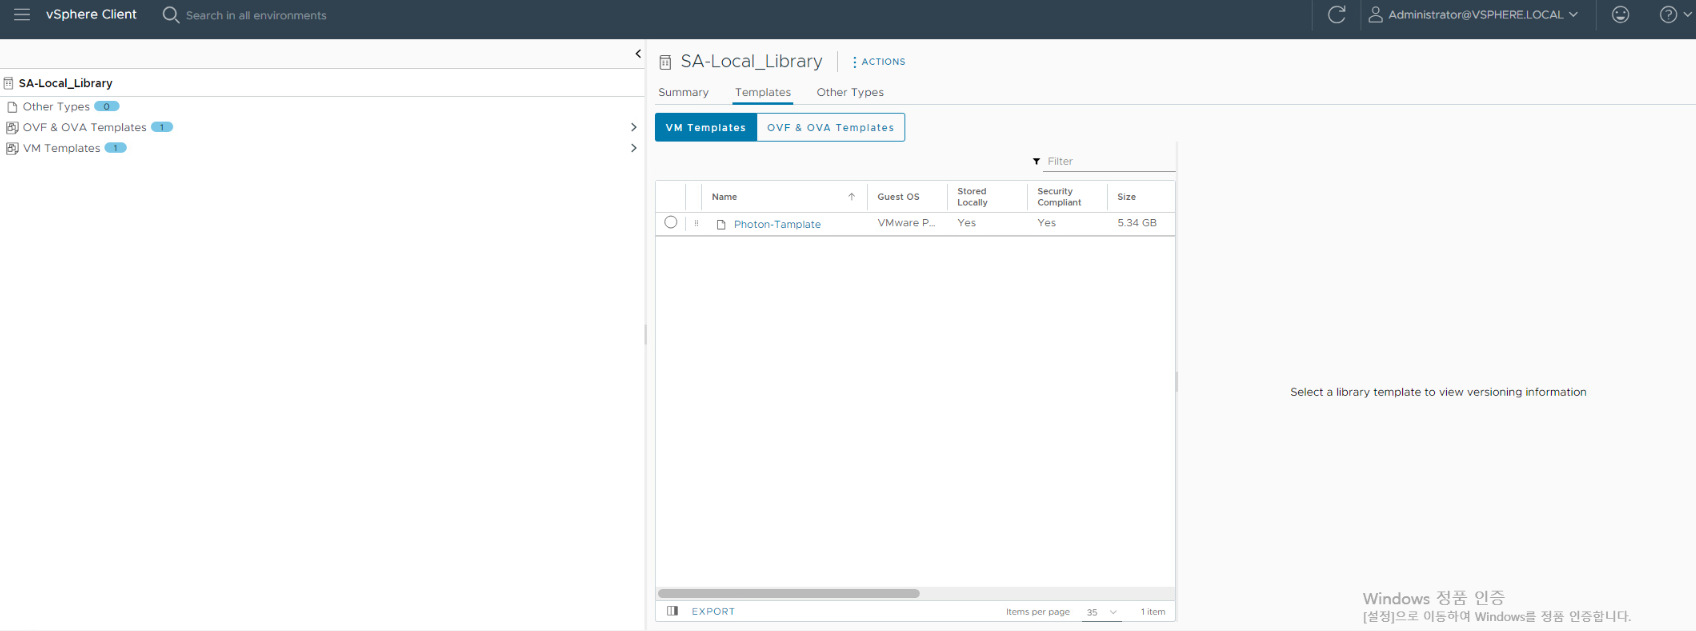1696x631 pixels.
Task: Click the SA-Local_Library icon in tree
Action: pos(8,83)
